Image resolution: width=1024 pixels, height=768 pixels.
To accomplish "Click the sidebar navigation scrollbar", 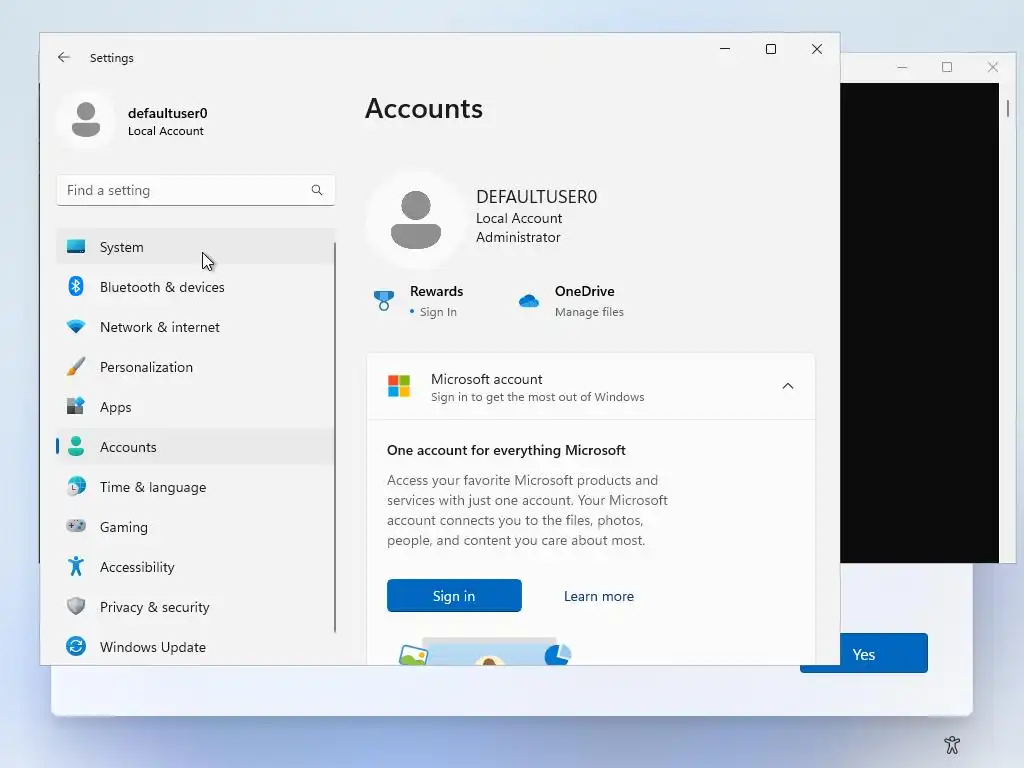I will pos(335,438).
